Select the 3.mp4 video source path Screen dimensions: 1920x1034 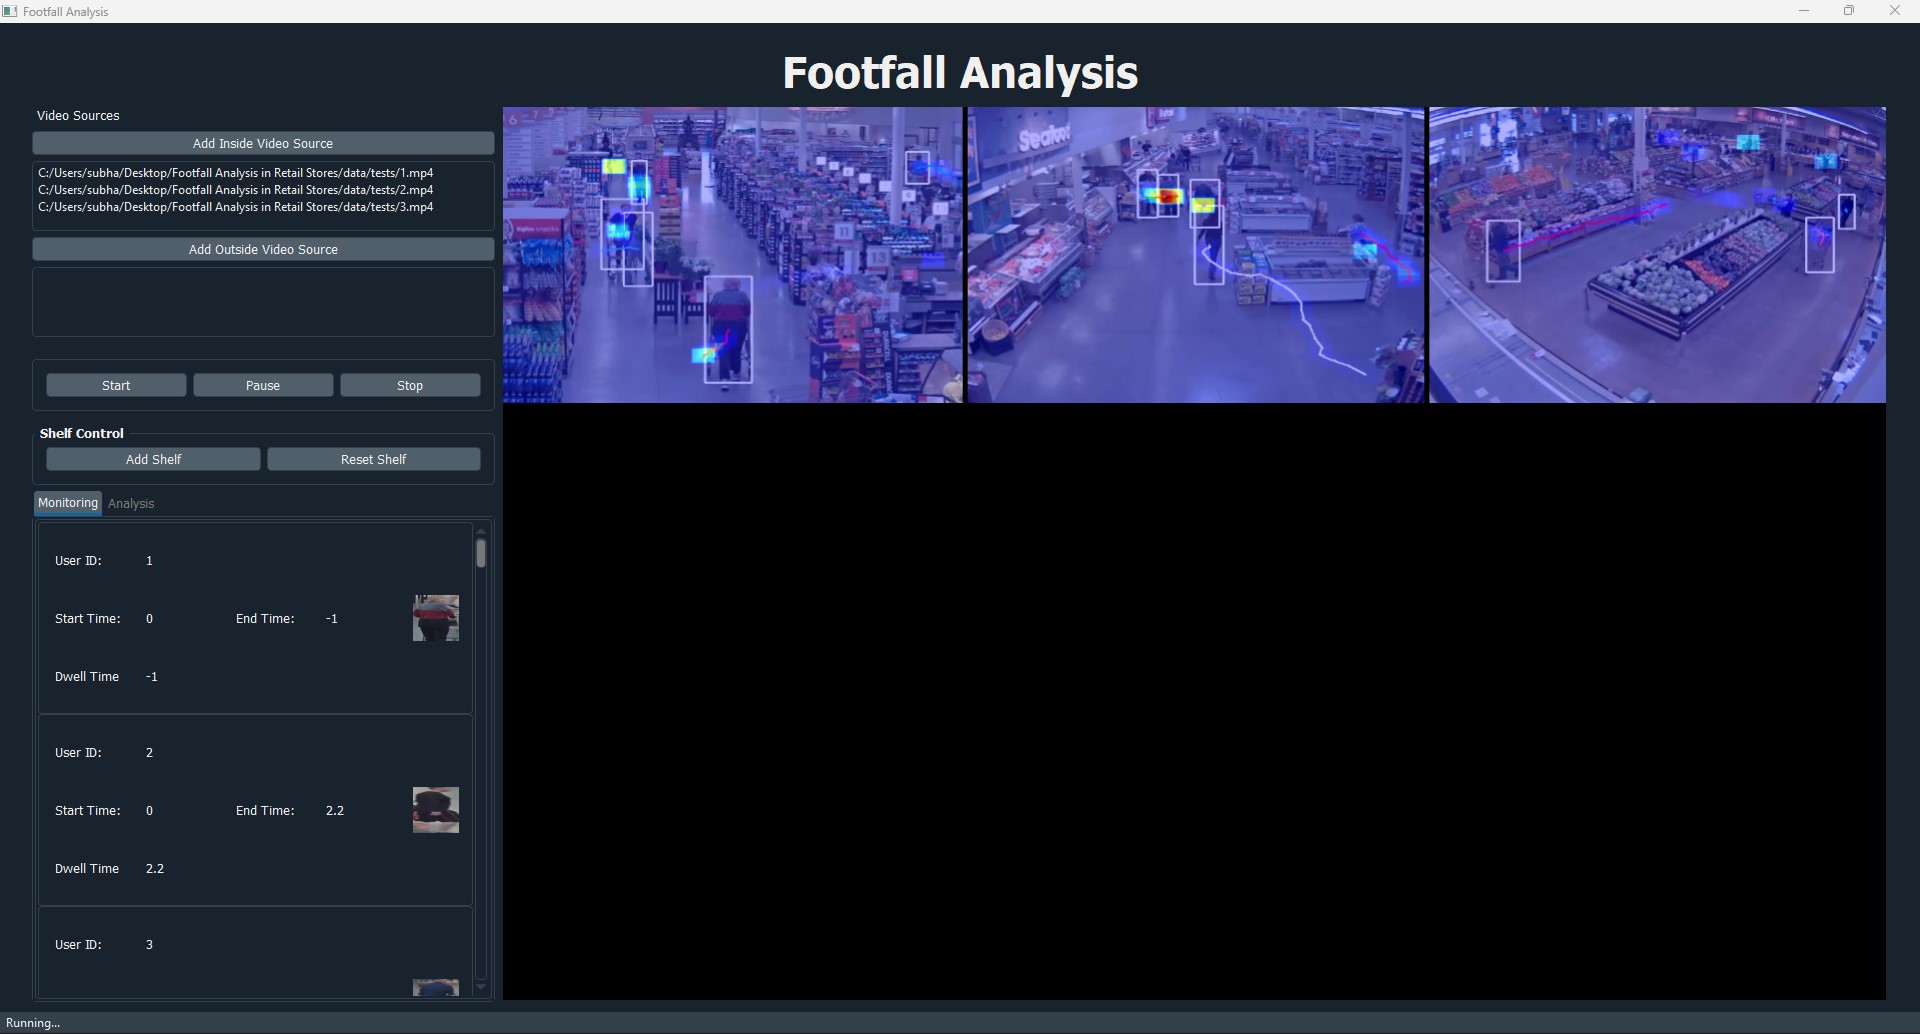coord(236,207)
